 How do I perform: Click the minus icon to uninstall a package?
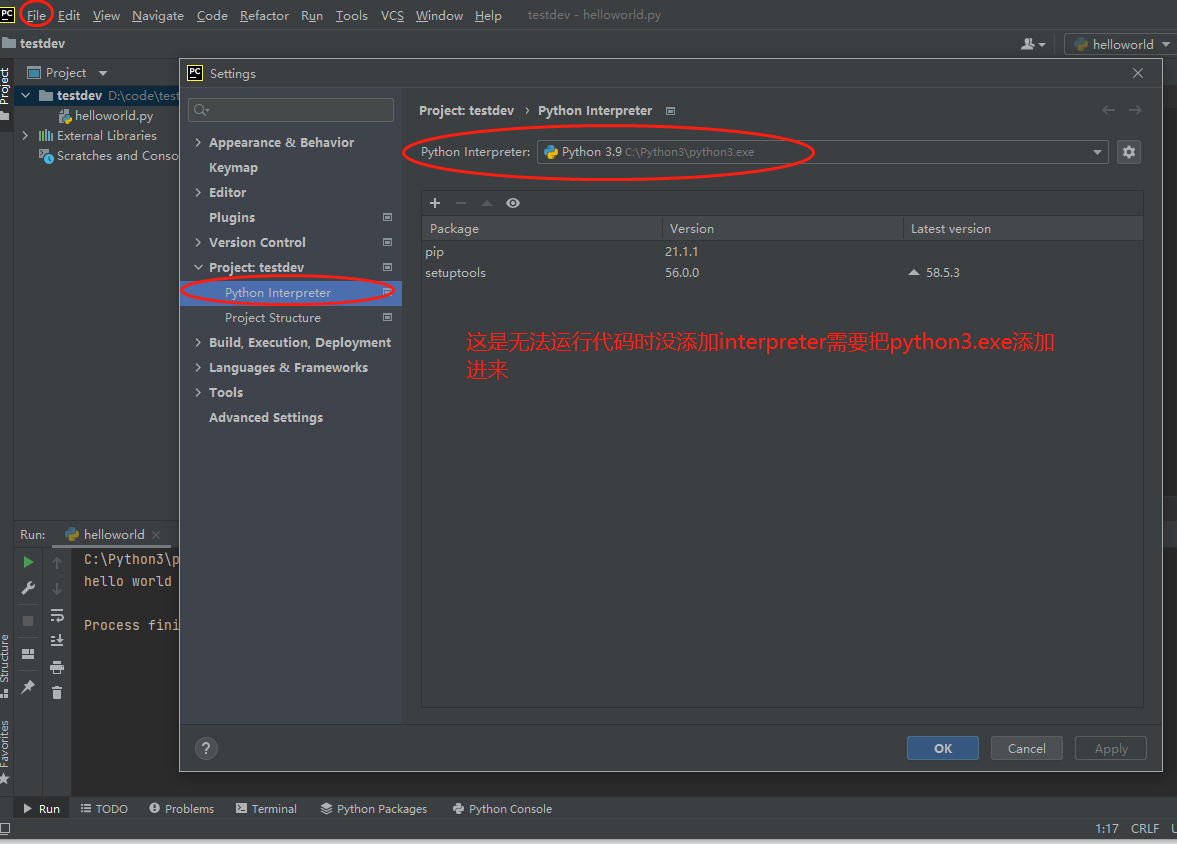pyautogui.click(x=461, y=203)
